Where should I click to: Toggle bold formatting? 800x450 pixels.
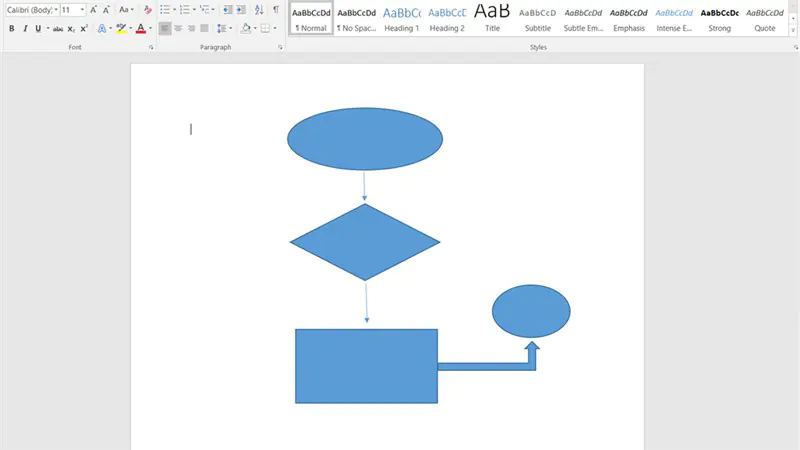click(12, 29)
